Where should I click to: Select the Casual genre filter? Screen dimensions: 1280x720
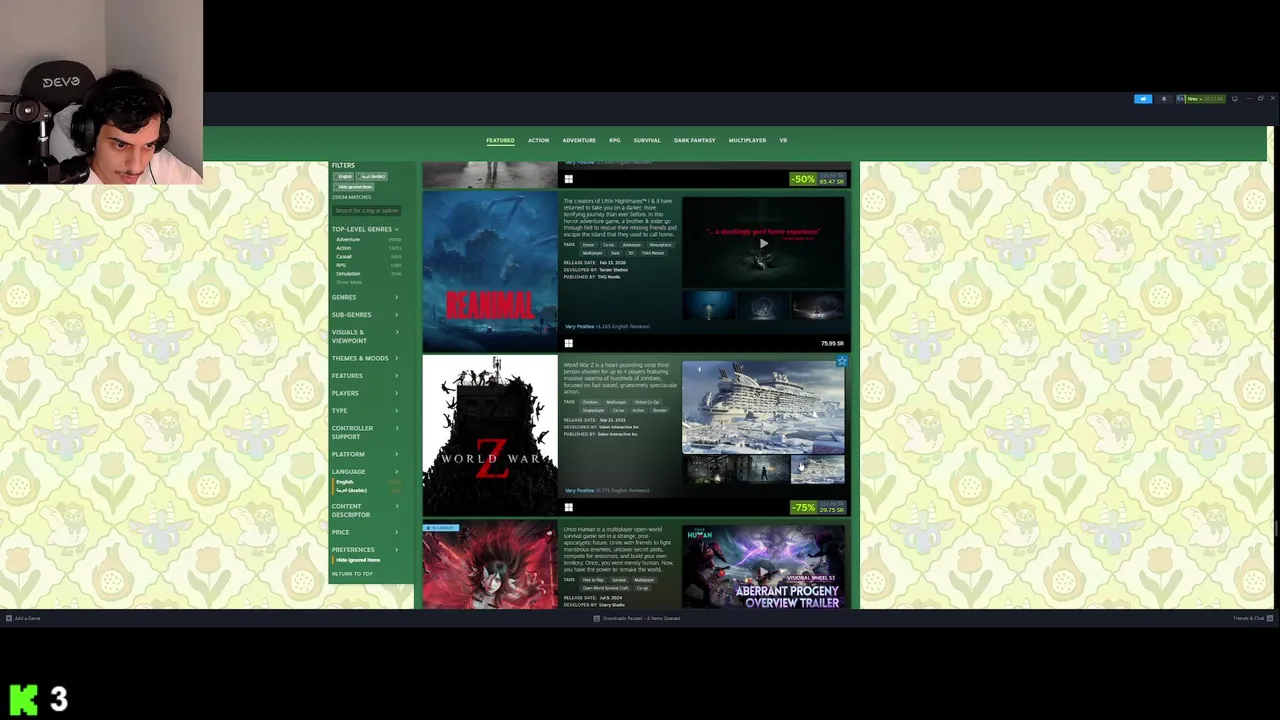[367, 257]
